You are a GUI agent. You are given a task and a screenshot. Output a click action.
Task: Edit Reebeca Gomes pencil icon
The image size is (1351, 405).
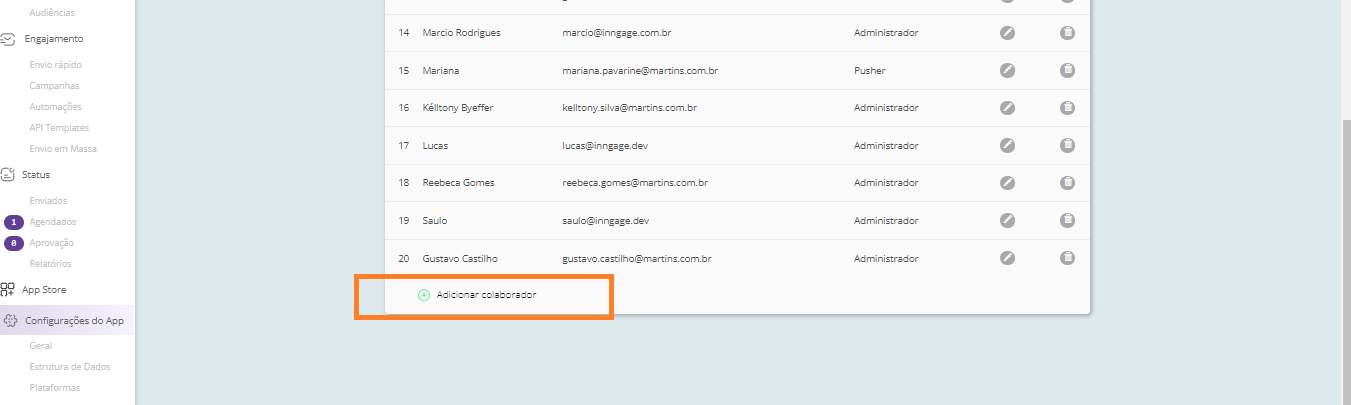point(1008,183)
